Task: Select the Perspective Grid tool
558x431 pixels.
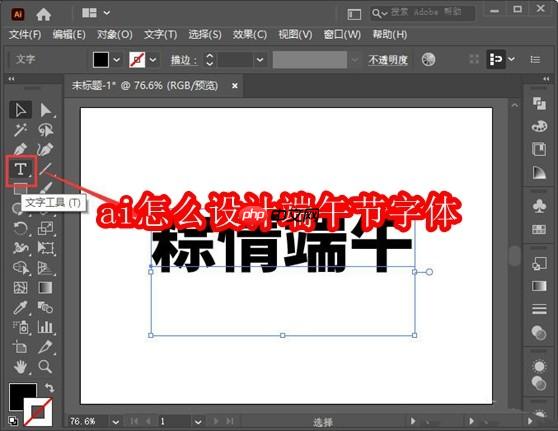Action: [x=46, y=268]
